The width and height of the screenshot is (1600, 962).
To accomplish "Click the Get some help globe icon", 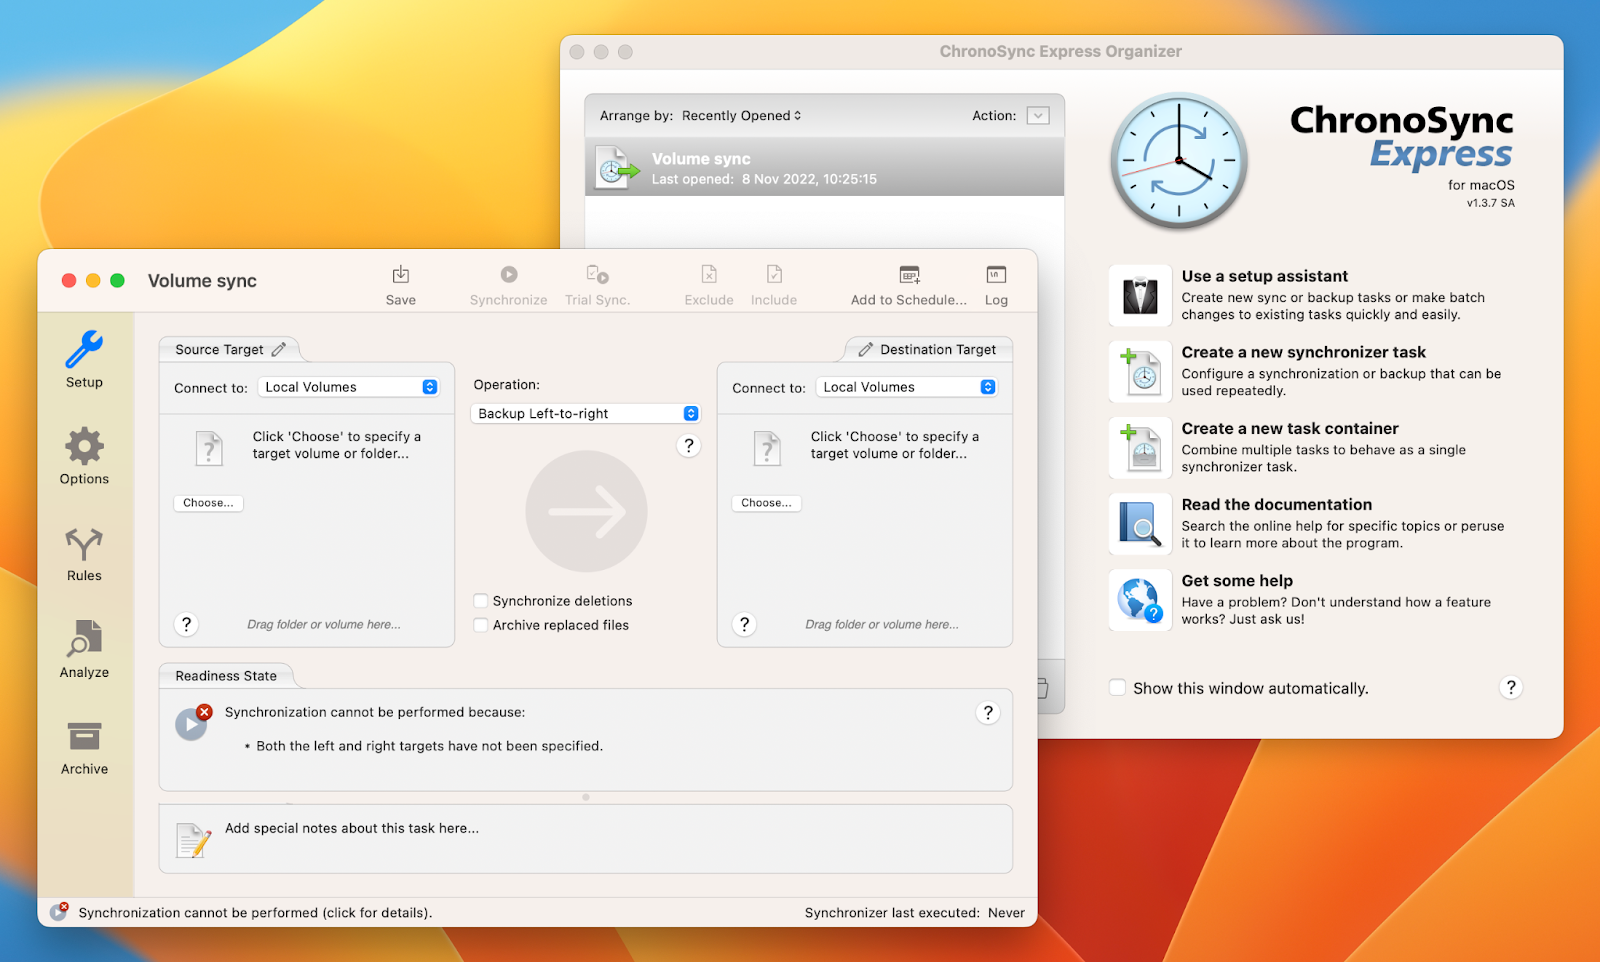I will [x=1140, y=600].
